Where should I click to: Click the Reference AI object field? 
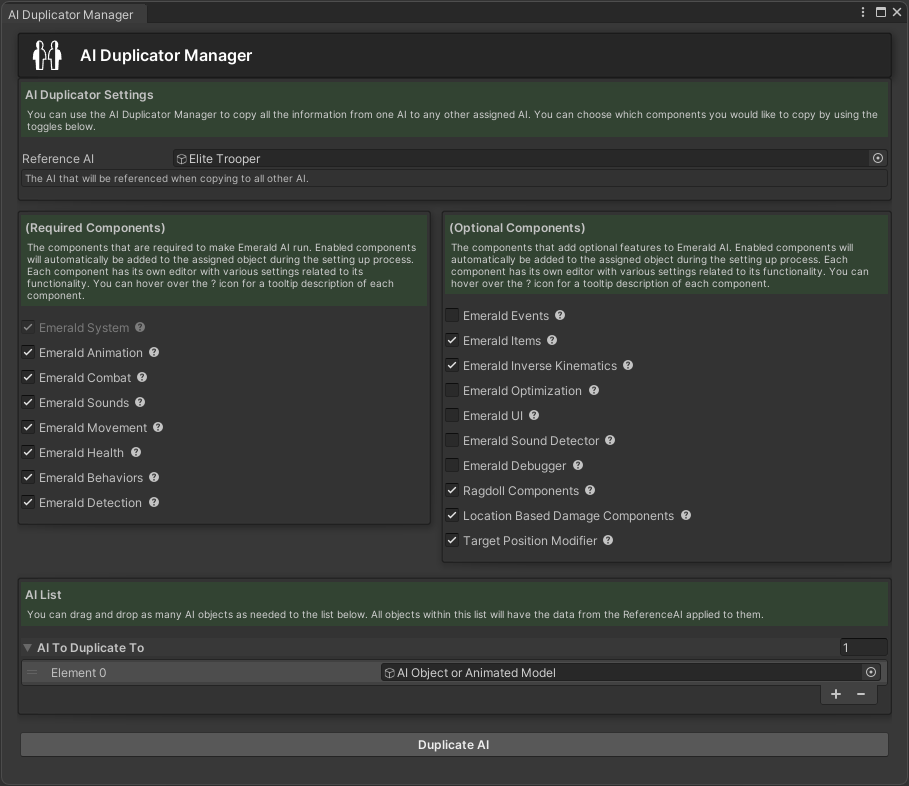tap(530, 158)
